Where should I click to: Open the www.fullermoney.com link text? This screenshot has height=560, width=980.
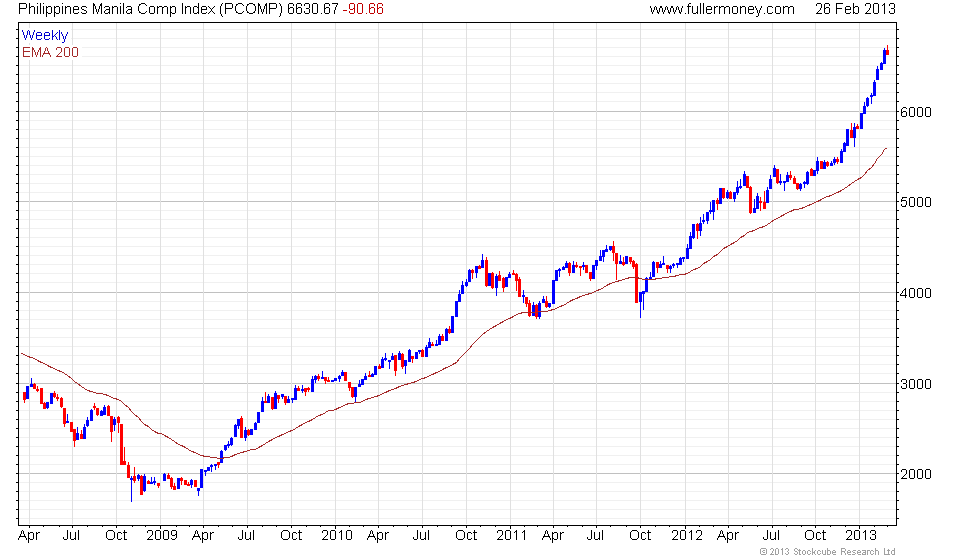(722, 9)
